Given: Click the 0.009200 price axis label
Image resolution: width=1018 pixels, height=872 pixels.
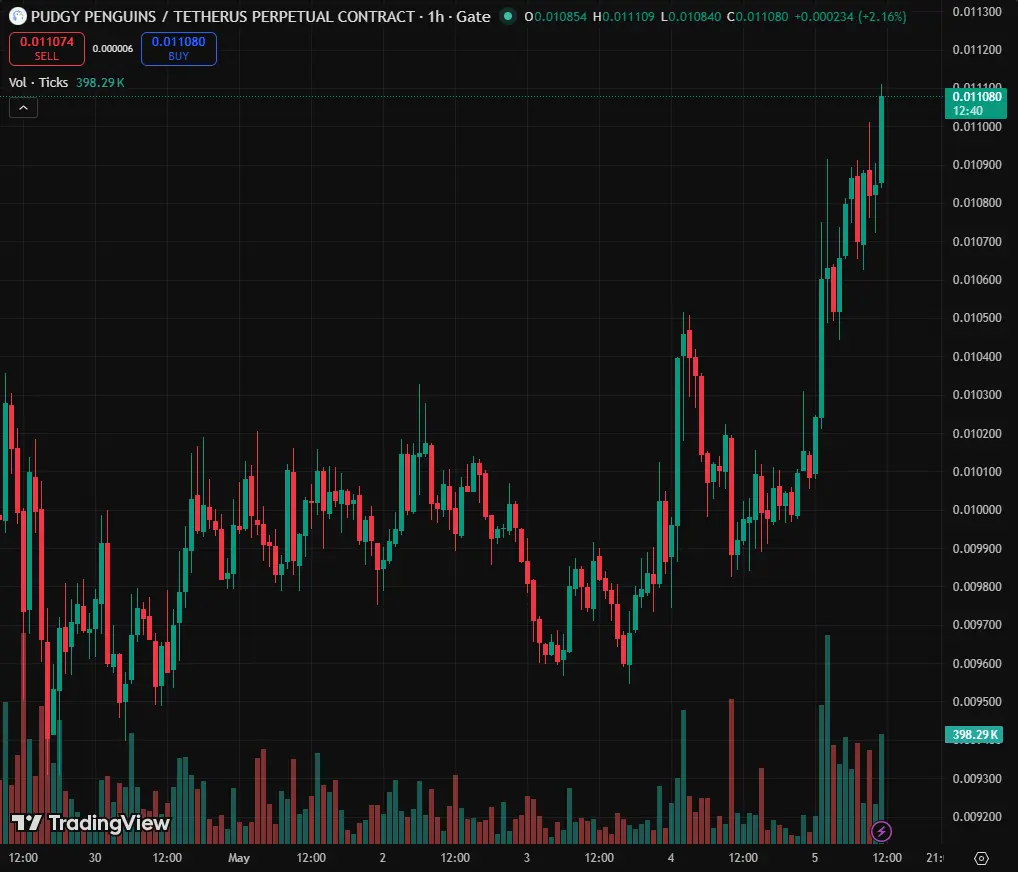Looking at the screenshot, I should click(977, 817).
